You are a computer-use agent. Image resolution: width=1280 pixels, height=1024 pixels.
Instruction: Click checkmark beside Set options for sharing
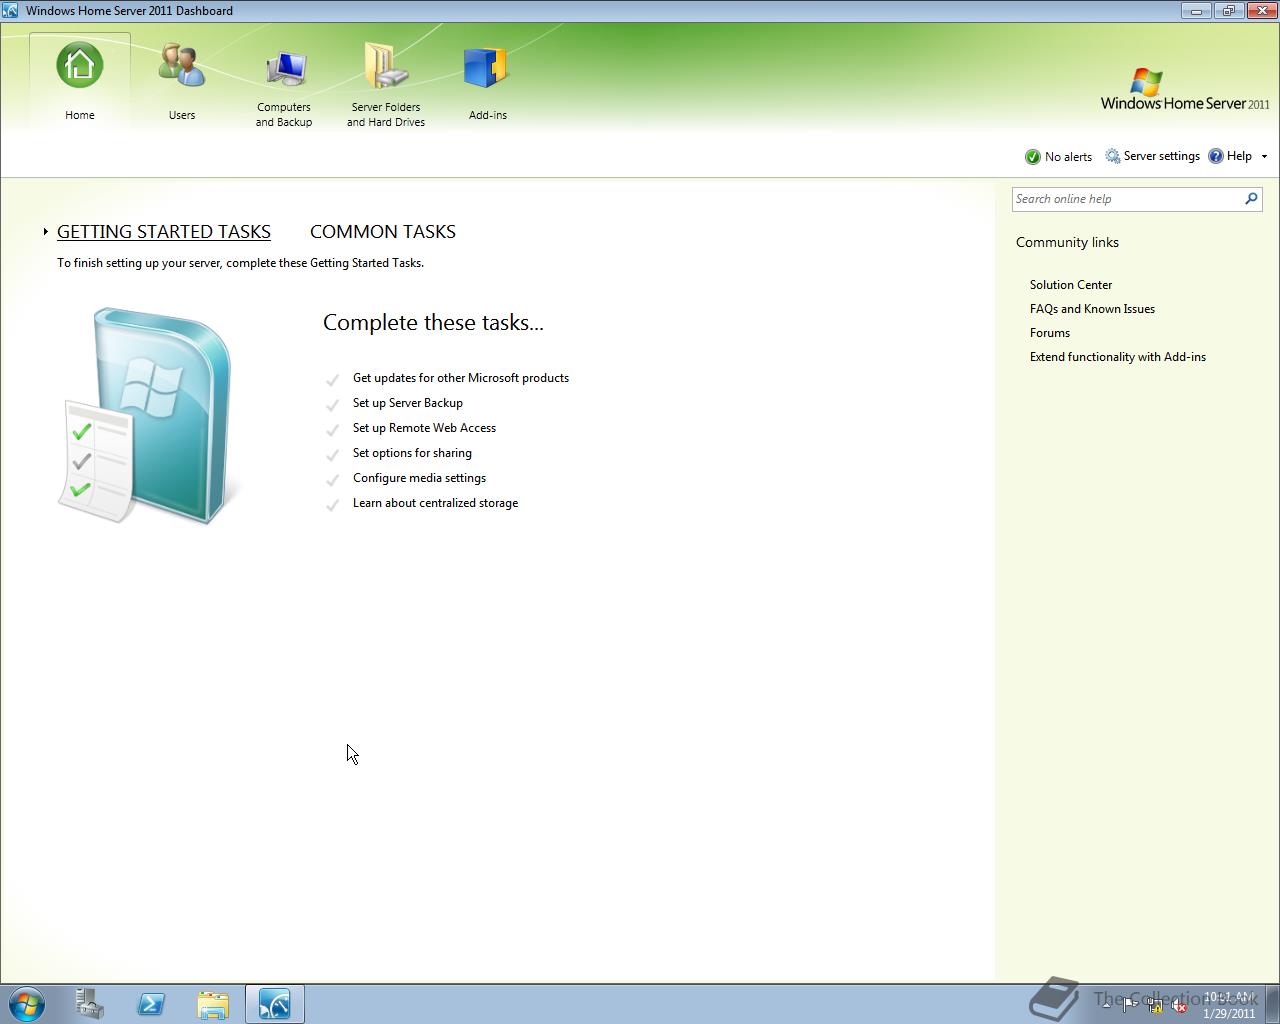(x=332, y=454)
